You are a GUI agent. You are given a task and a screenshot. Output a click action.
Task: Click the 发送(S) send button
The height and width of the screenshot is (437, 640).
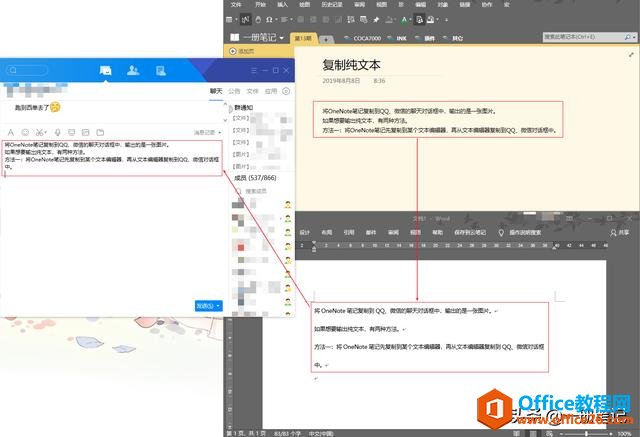(205, 306)
